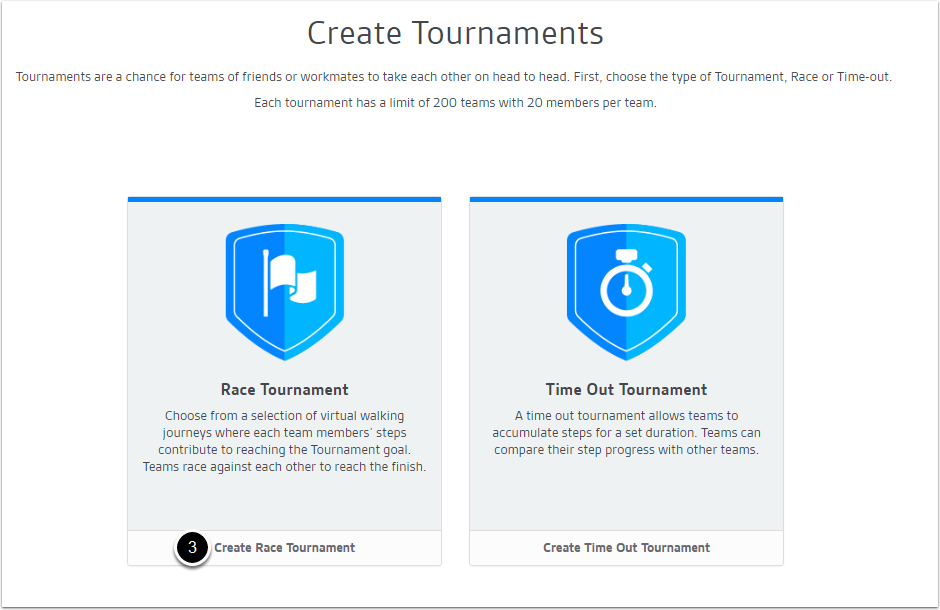Click the Create Time Out Tournament button
Viewport: 940px width, 610px height.
click(x=626, y=548)
